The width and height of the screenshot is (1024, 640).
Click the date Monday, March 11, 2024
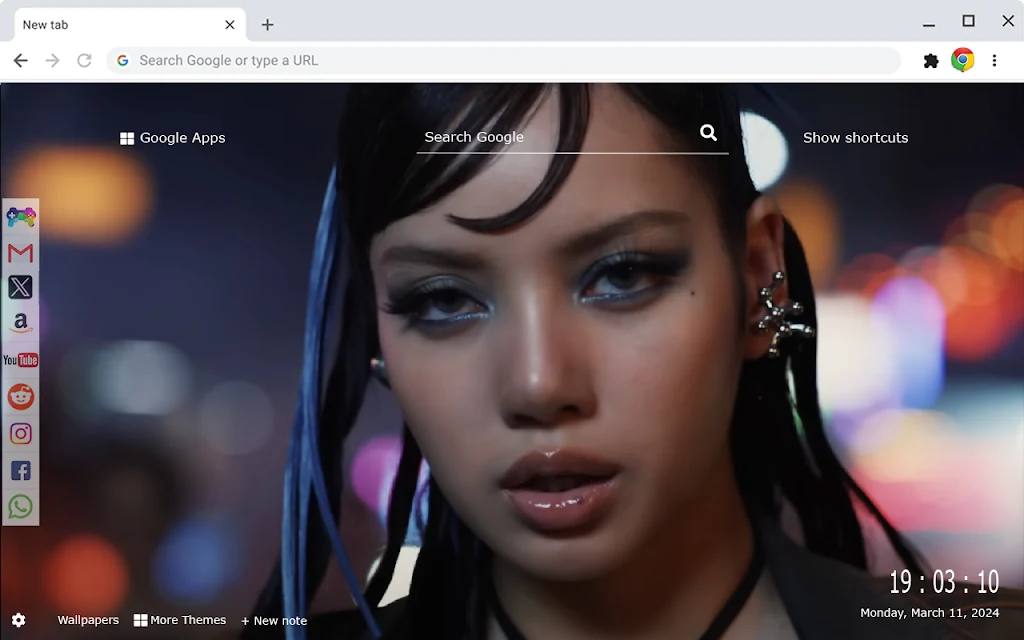click(929, 613)
